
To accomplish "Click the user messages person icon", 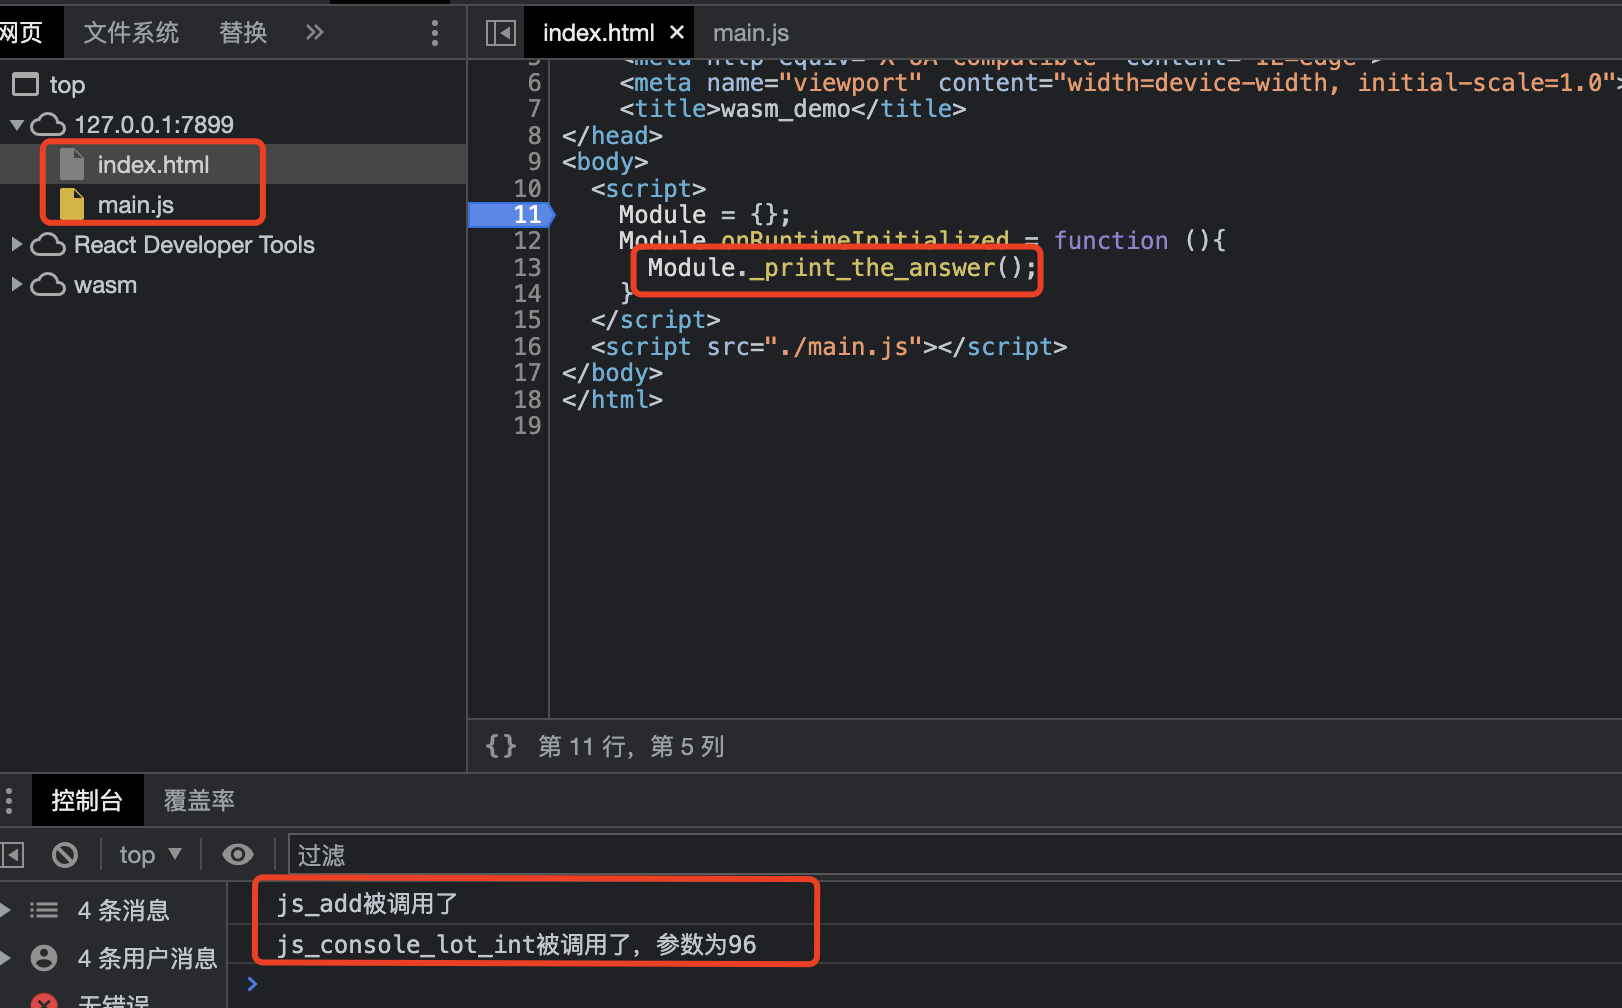I will click(44, 958).
